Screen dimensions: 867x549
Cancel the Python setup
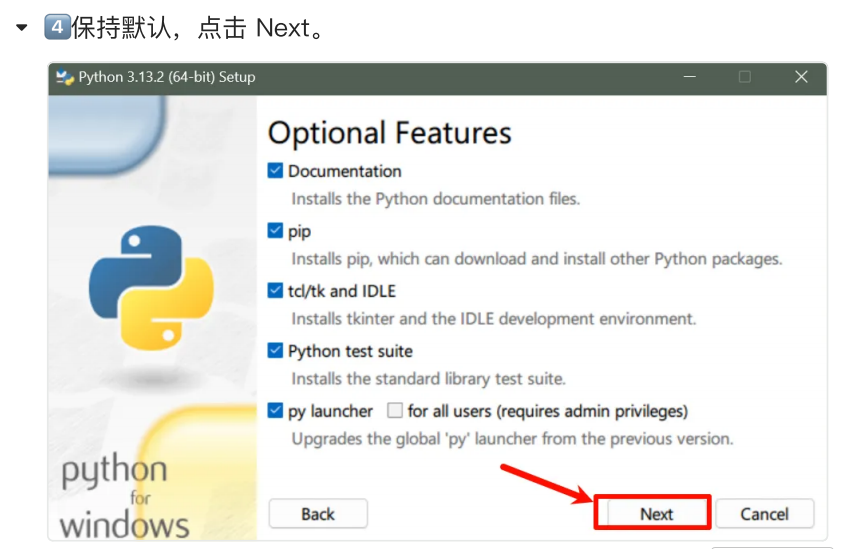765,514
